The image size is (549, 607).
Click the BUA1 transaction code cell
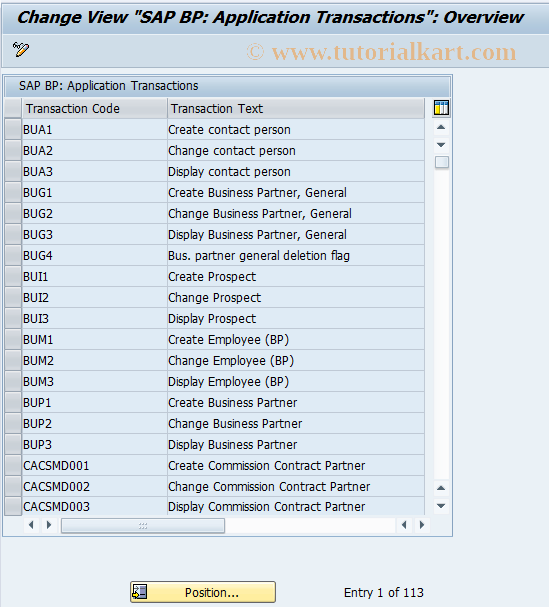point(94,129)
